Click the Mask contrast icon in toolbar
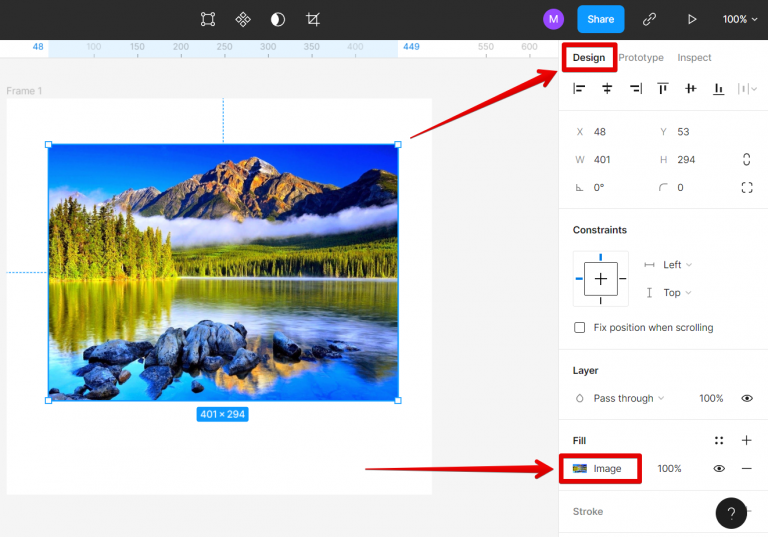The height and width of the screenshot is (537, 768). (278, 19)
